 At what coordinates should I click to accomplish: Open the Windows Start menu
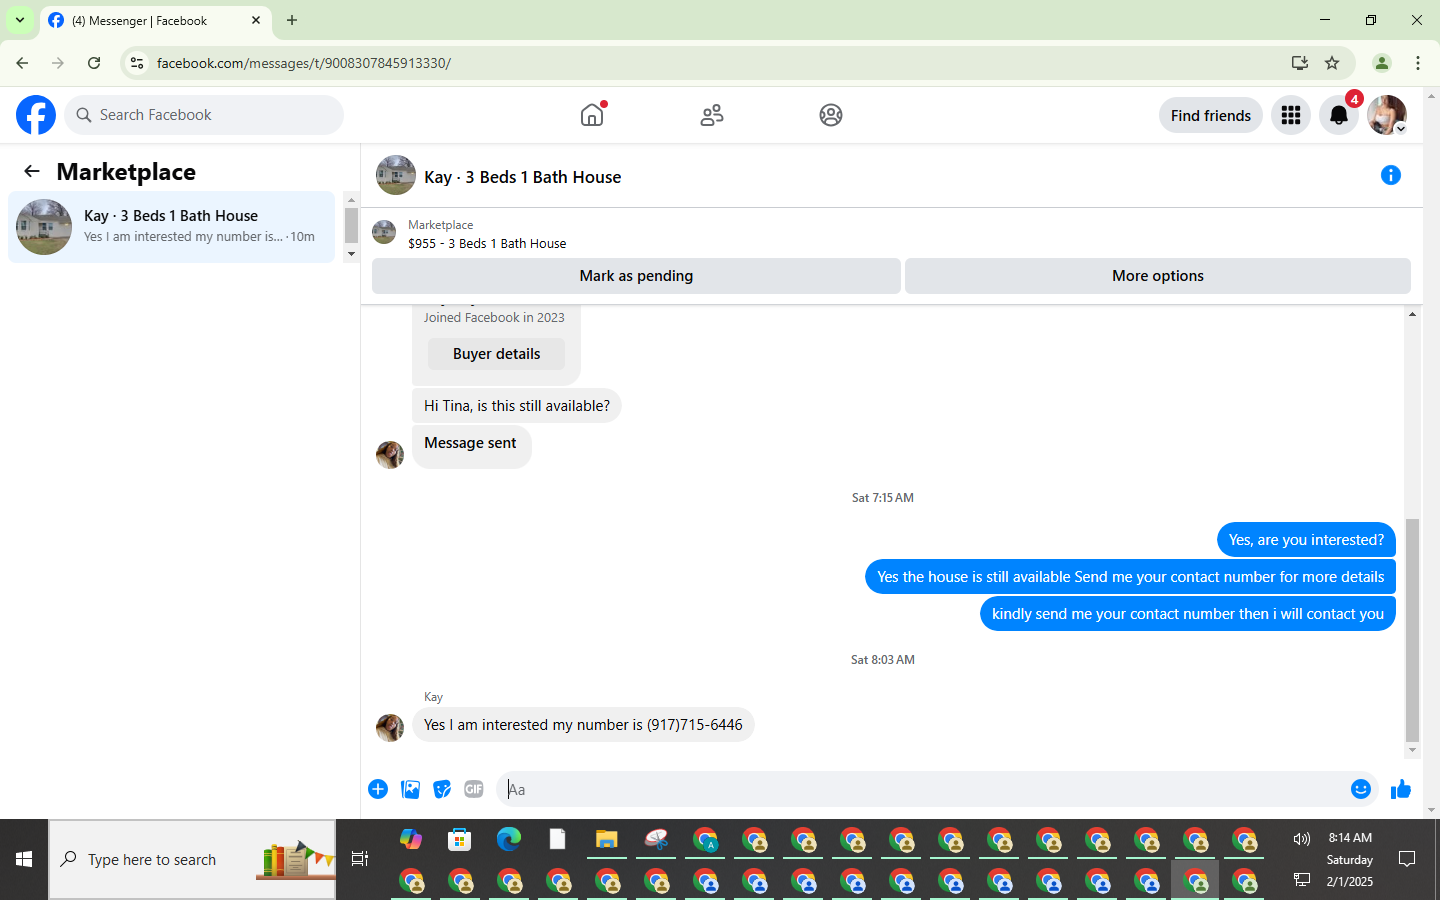click(x=24, y=859)
